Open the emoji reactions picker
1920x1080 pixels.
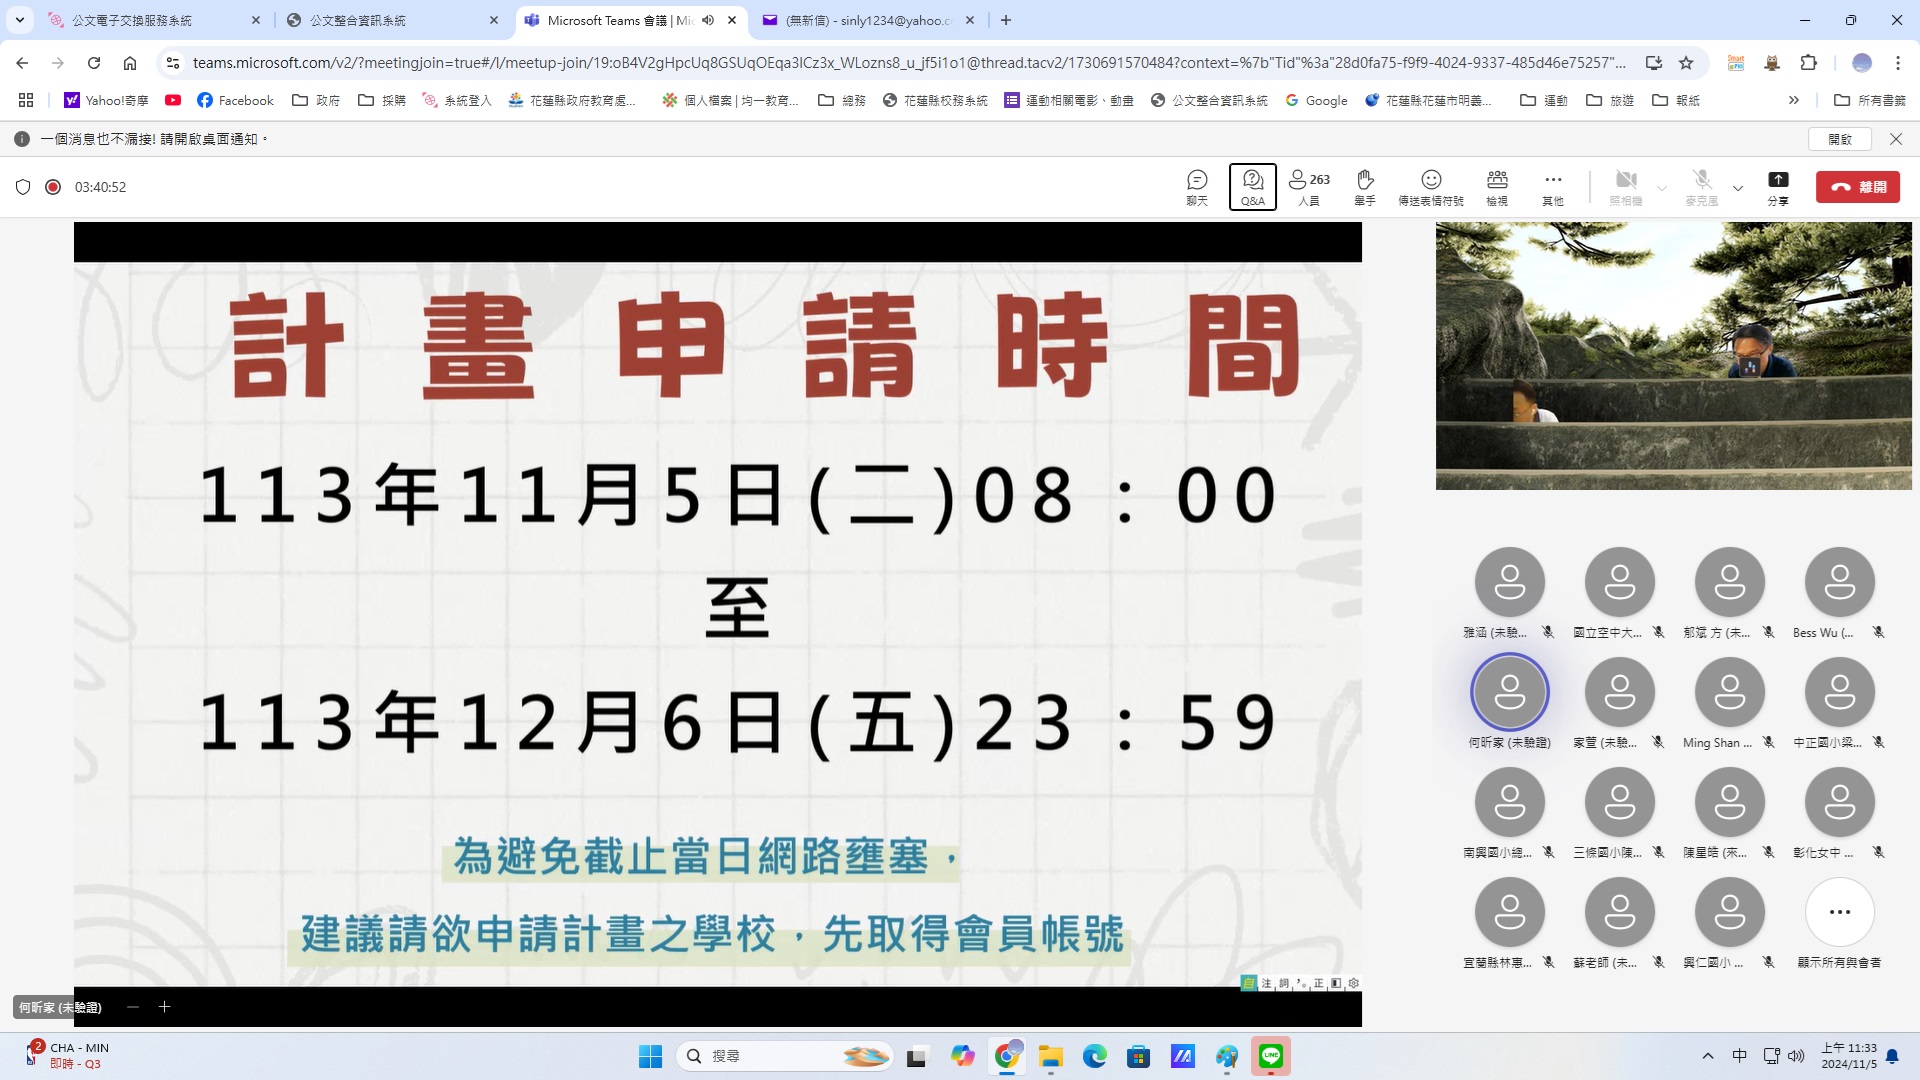click(x=1430, y=186)
